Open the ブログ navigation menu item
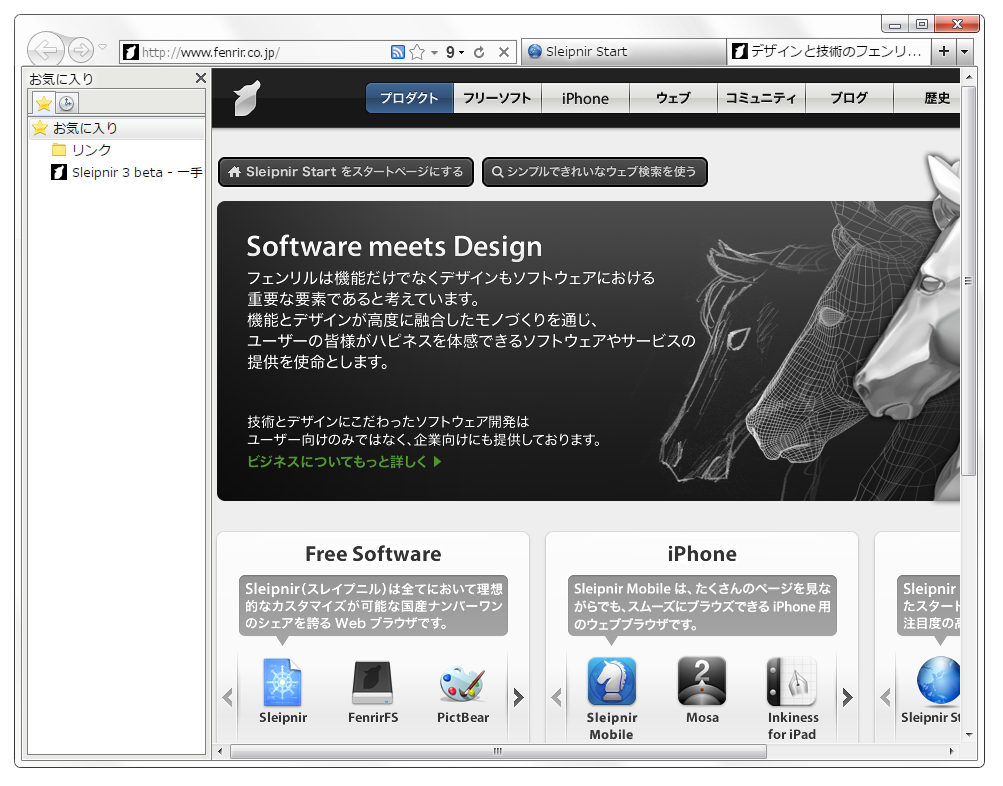Image resolution: width=1003 pixels, height=786 pixels. click(x=849, y=98)
